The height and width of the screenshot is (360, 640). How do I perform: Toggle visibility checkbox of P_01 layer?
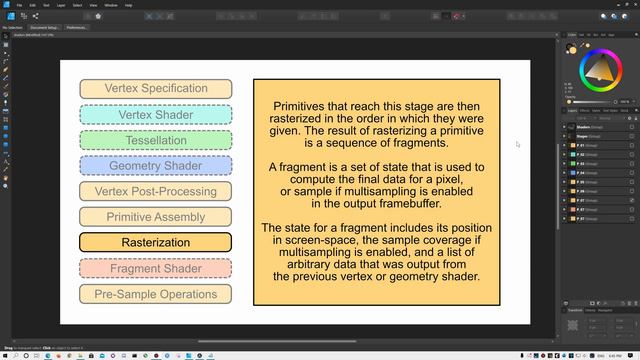point(632,145)
